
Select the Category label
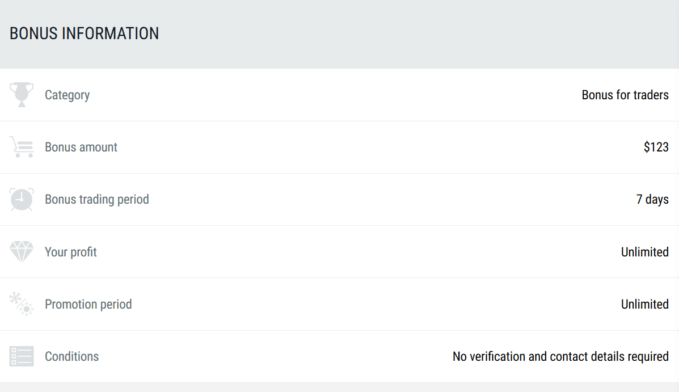67,95
